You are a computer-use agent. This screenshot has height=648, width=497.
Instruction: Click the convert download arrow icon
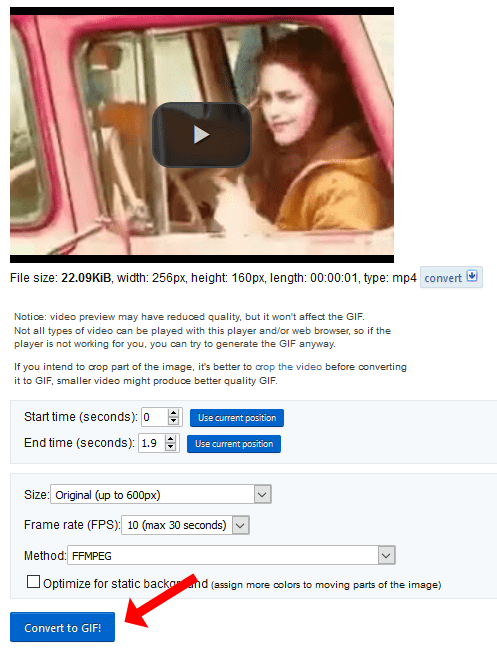[x=472, y=276]
